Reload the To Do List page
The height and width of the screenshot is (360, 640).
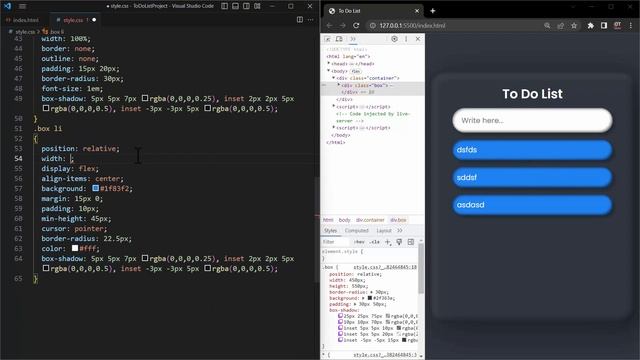coord(356,25)
